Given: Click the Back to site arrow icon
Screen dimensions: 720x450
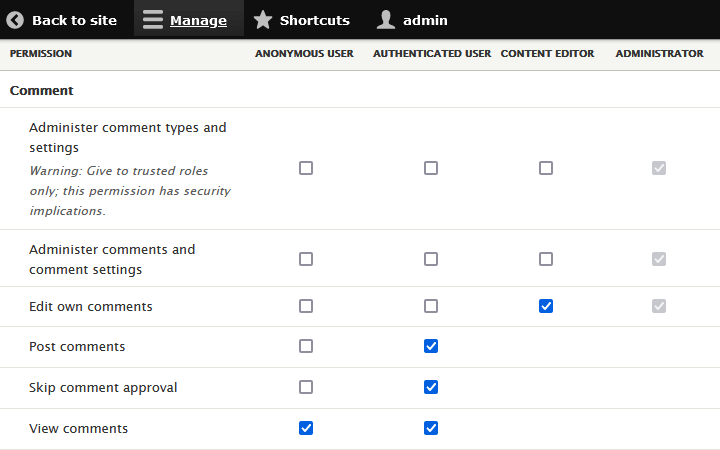Looking at the screenshot, I should coord(15,20).
